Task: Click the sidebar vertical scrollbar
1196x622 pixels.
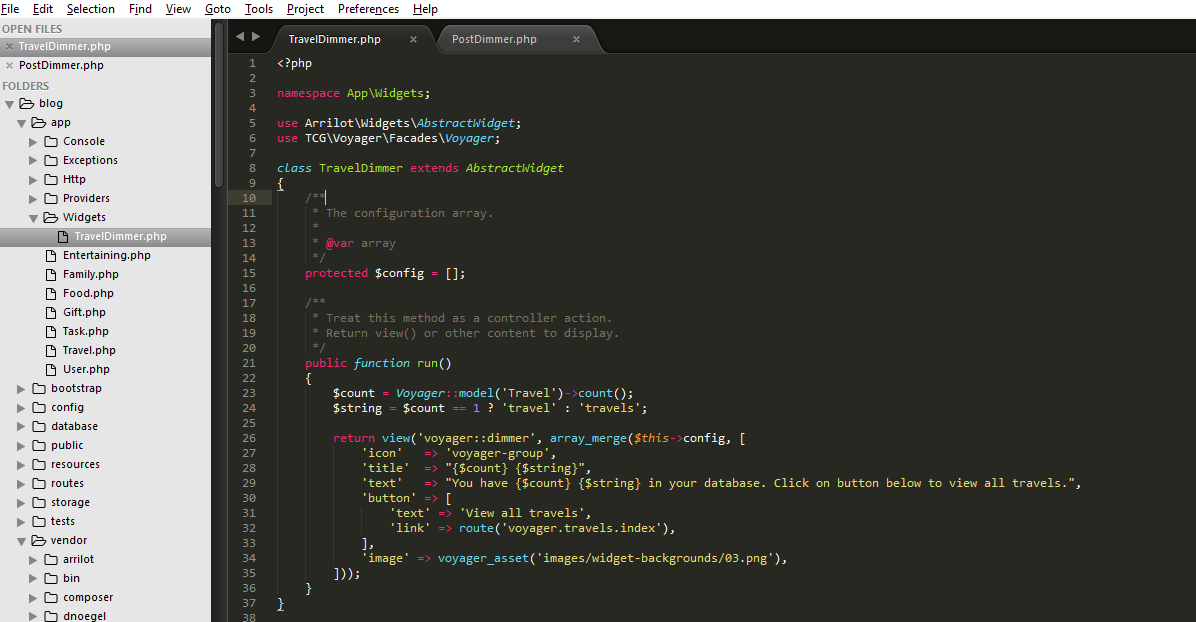Action: 219,105
